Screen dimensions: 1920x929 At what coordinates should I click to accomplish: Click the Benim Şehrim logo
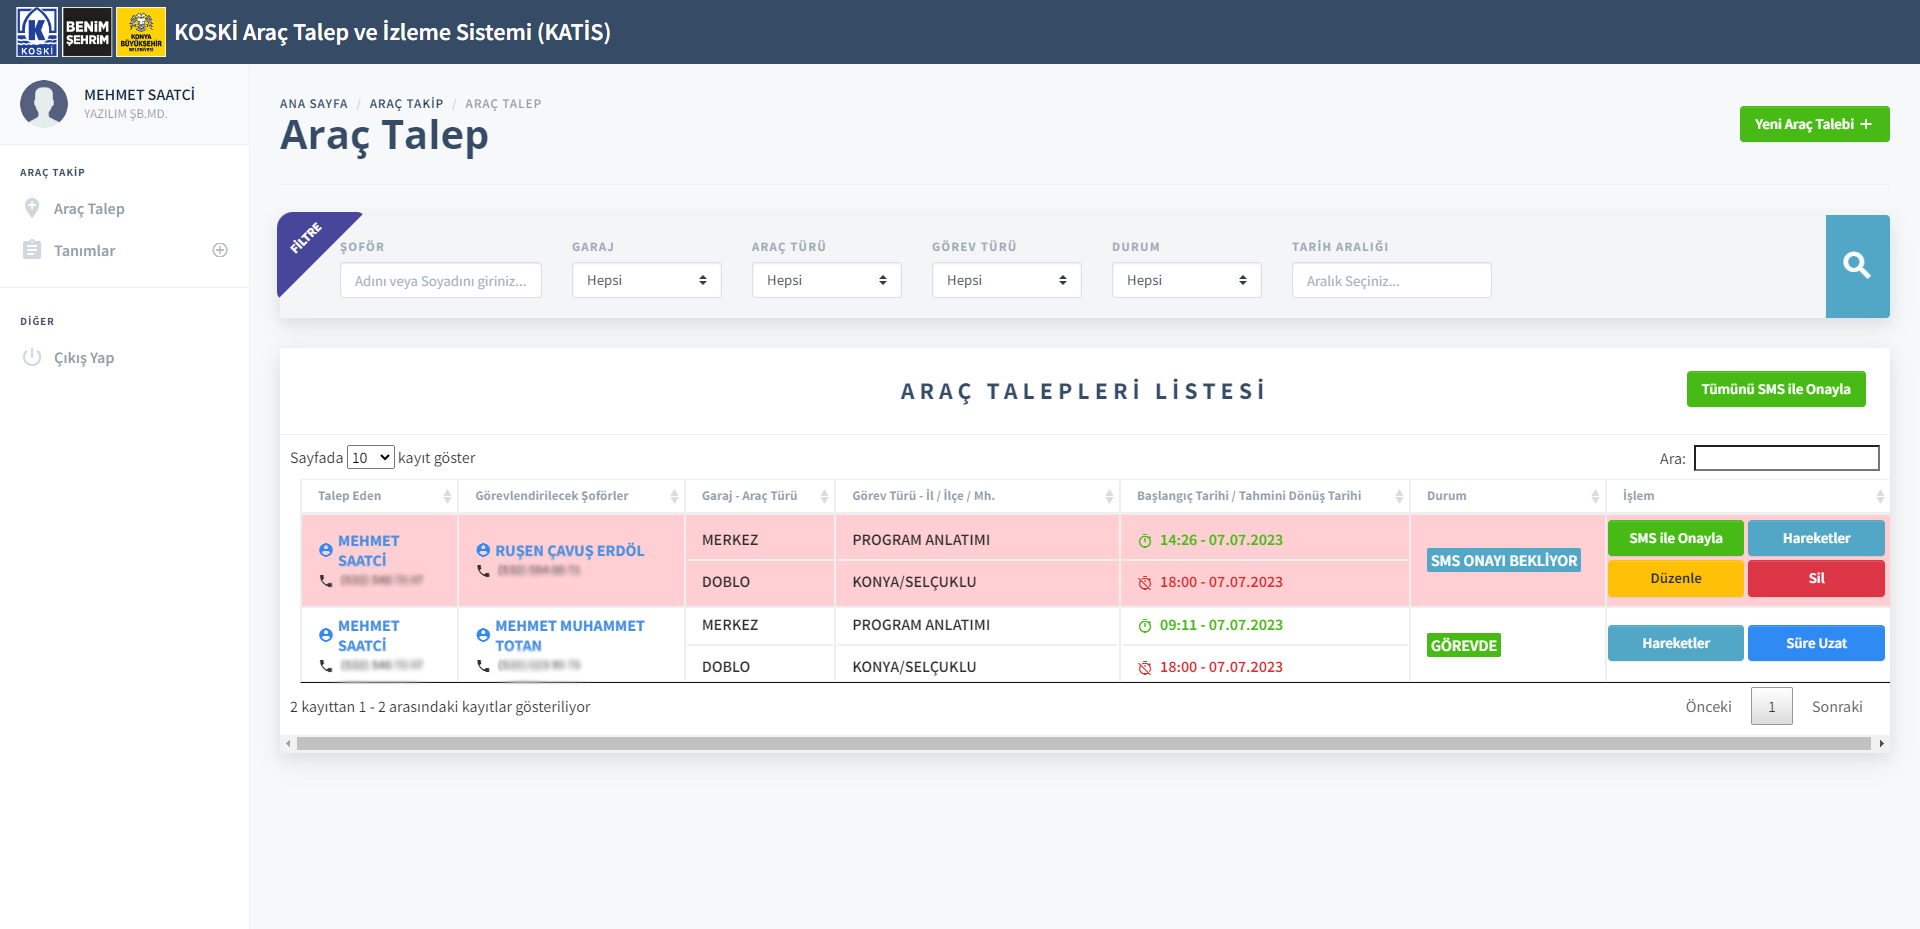(87, 32)
